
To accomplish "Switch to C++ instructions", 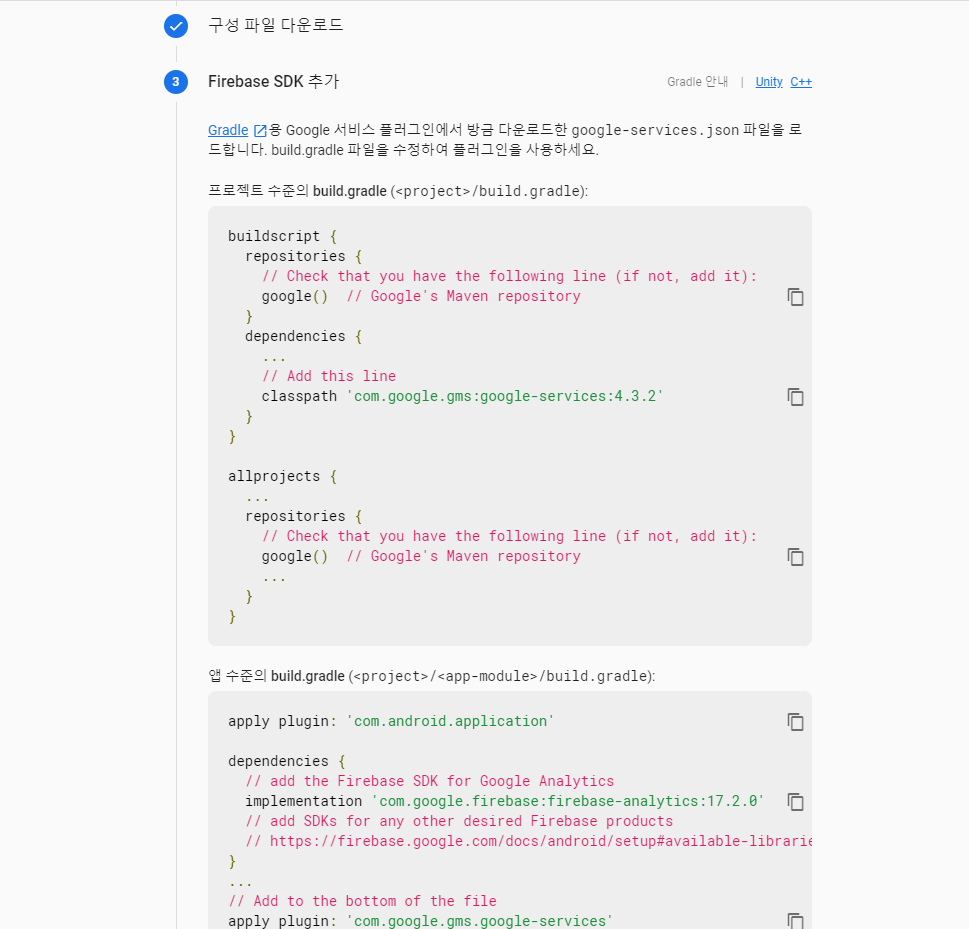I will [801, 82].
